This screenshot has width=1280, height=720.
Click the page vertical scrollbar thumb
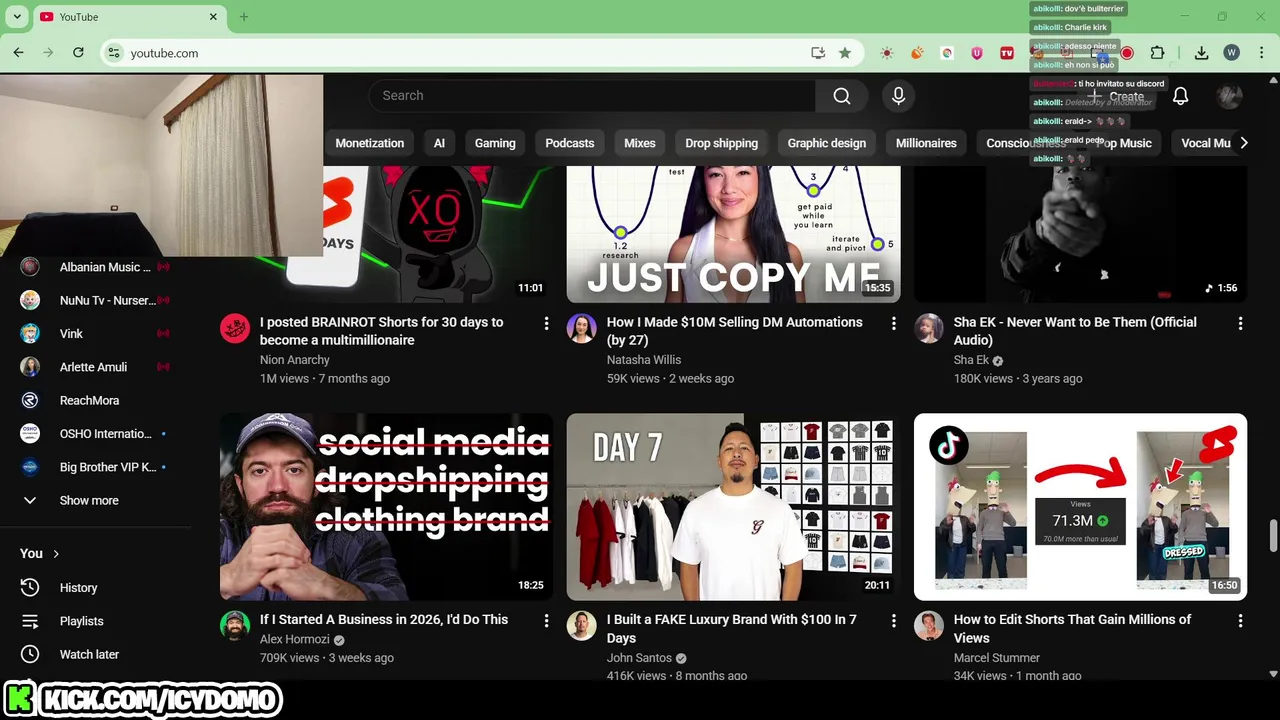point(1273,535)
